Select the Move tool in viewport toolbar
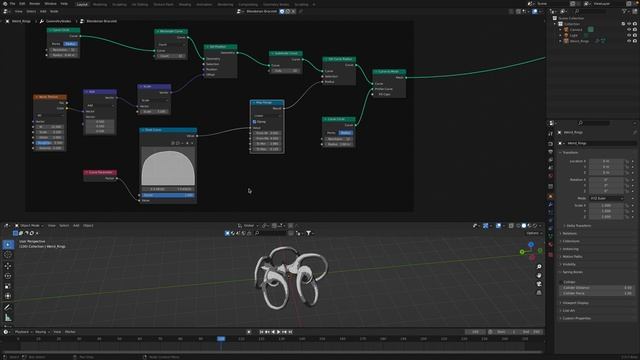 [x=8, y=266]
